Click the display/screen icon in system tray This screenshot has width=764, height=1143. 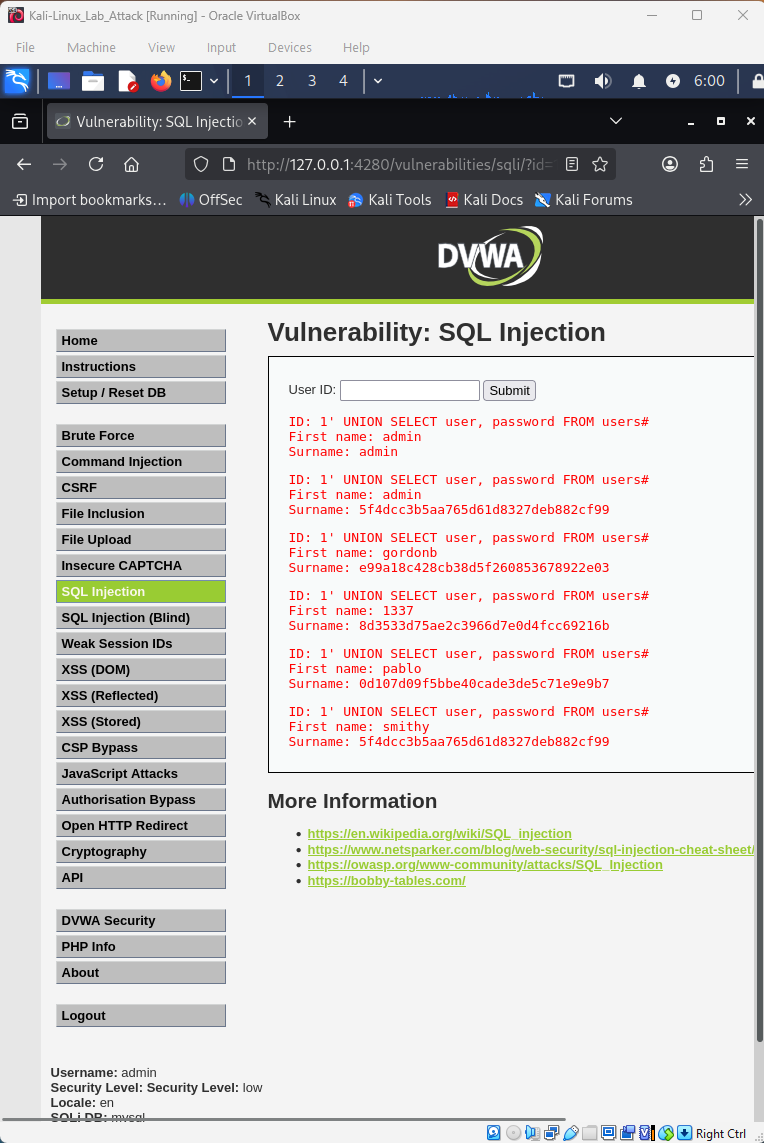pyautogui.click(x=566, y=81)
